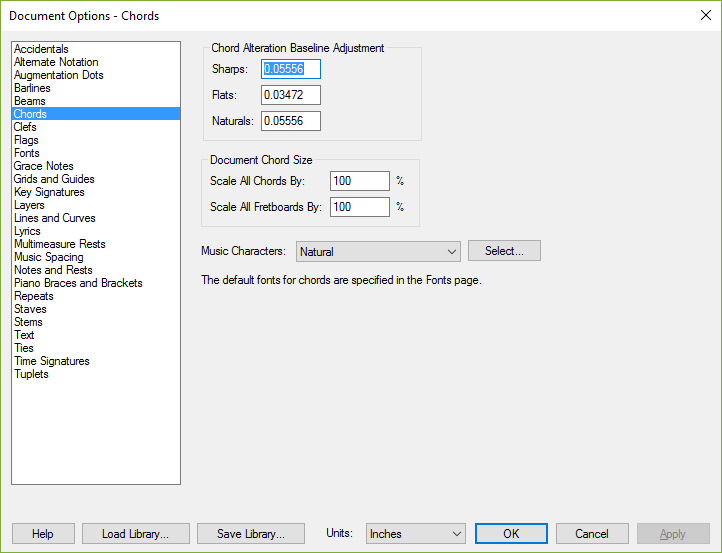This screenshot has height=553, width=722.
Task: Click the Sharps value field
Action: [291, 69]
